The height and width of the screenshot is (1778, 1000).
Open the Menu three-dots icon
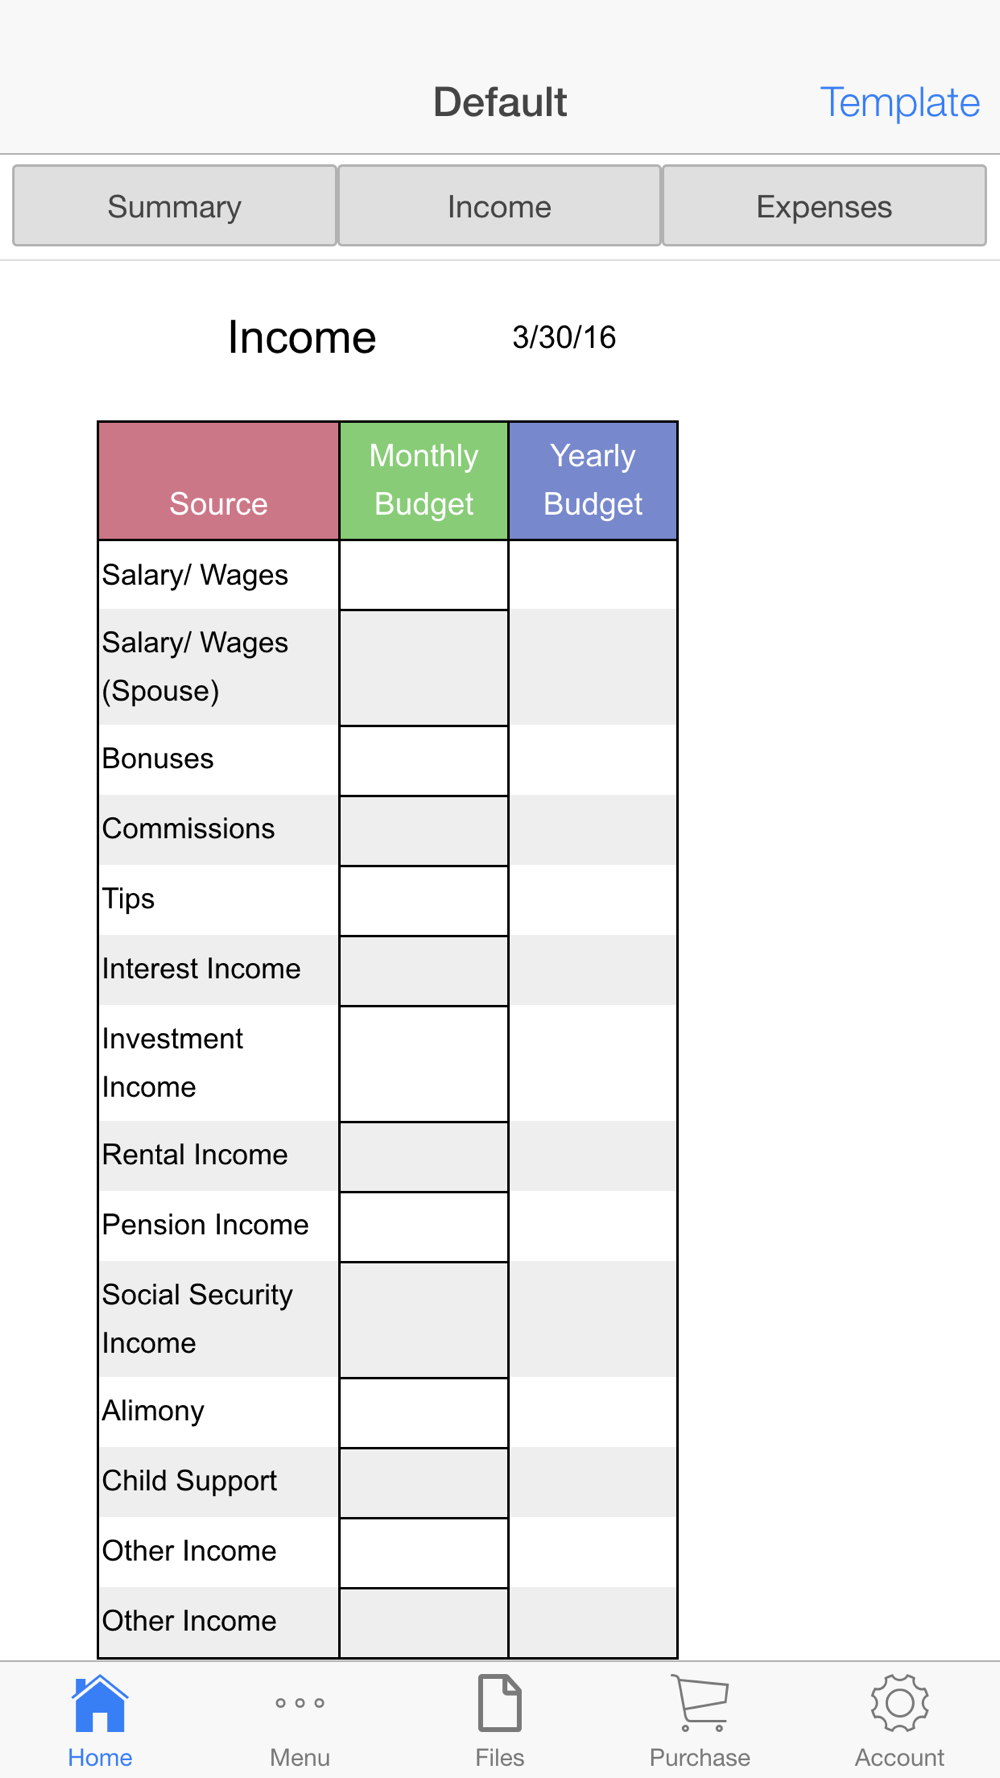point(300,1703)
